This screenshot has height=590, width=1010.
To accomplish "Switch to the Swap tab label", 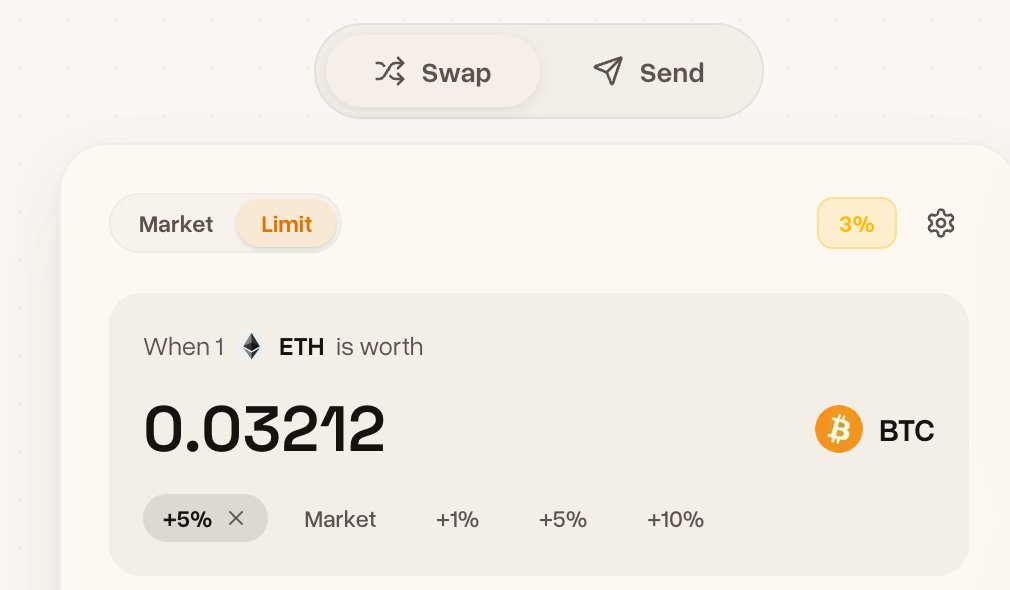I will 456,73.
